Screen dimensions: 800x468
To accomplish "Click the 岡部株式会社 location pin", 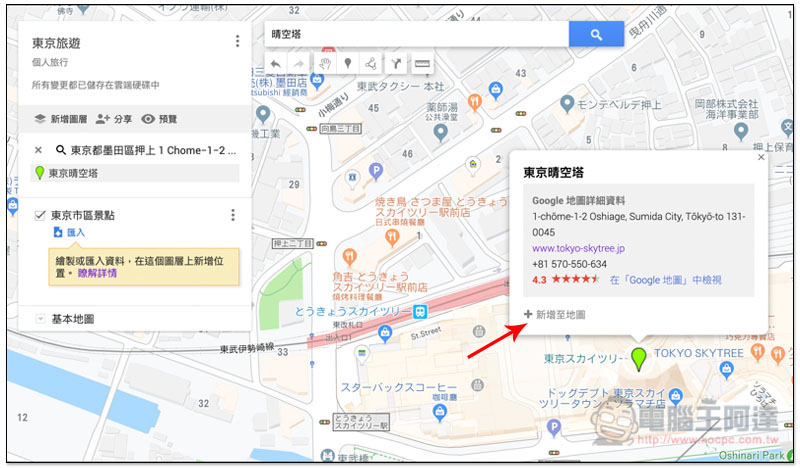I will click(x=740, y=132).
